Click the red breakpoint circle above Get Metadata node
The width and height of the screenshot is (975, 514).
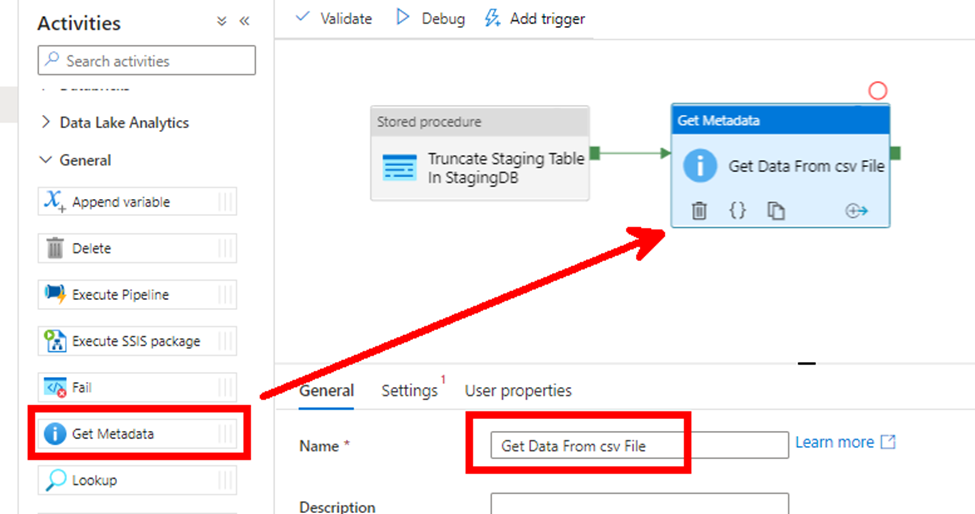(877, 91)
